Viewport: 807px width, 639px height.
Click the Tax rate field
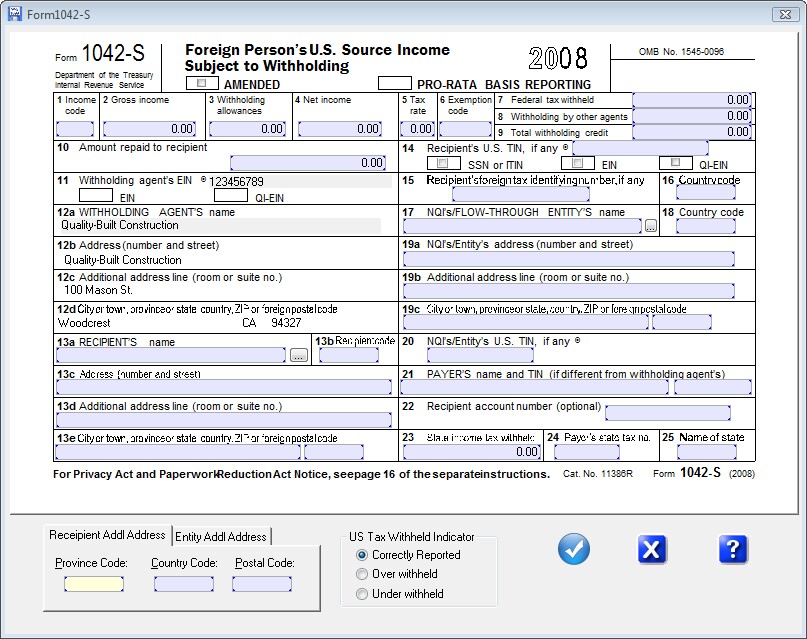coord(417,129)
